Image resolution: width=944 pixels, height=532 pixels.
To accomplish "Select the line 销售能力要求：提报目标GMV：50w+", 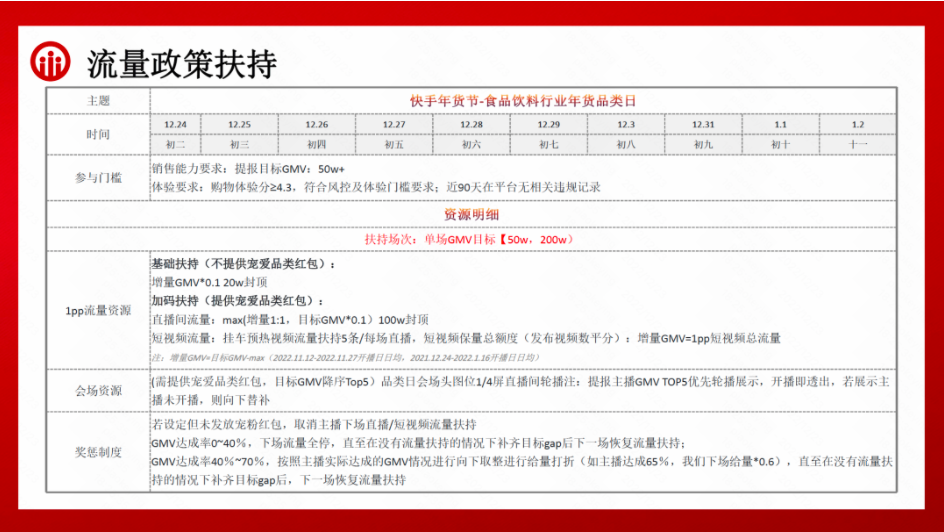I will tap(248, 169).
